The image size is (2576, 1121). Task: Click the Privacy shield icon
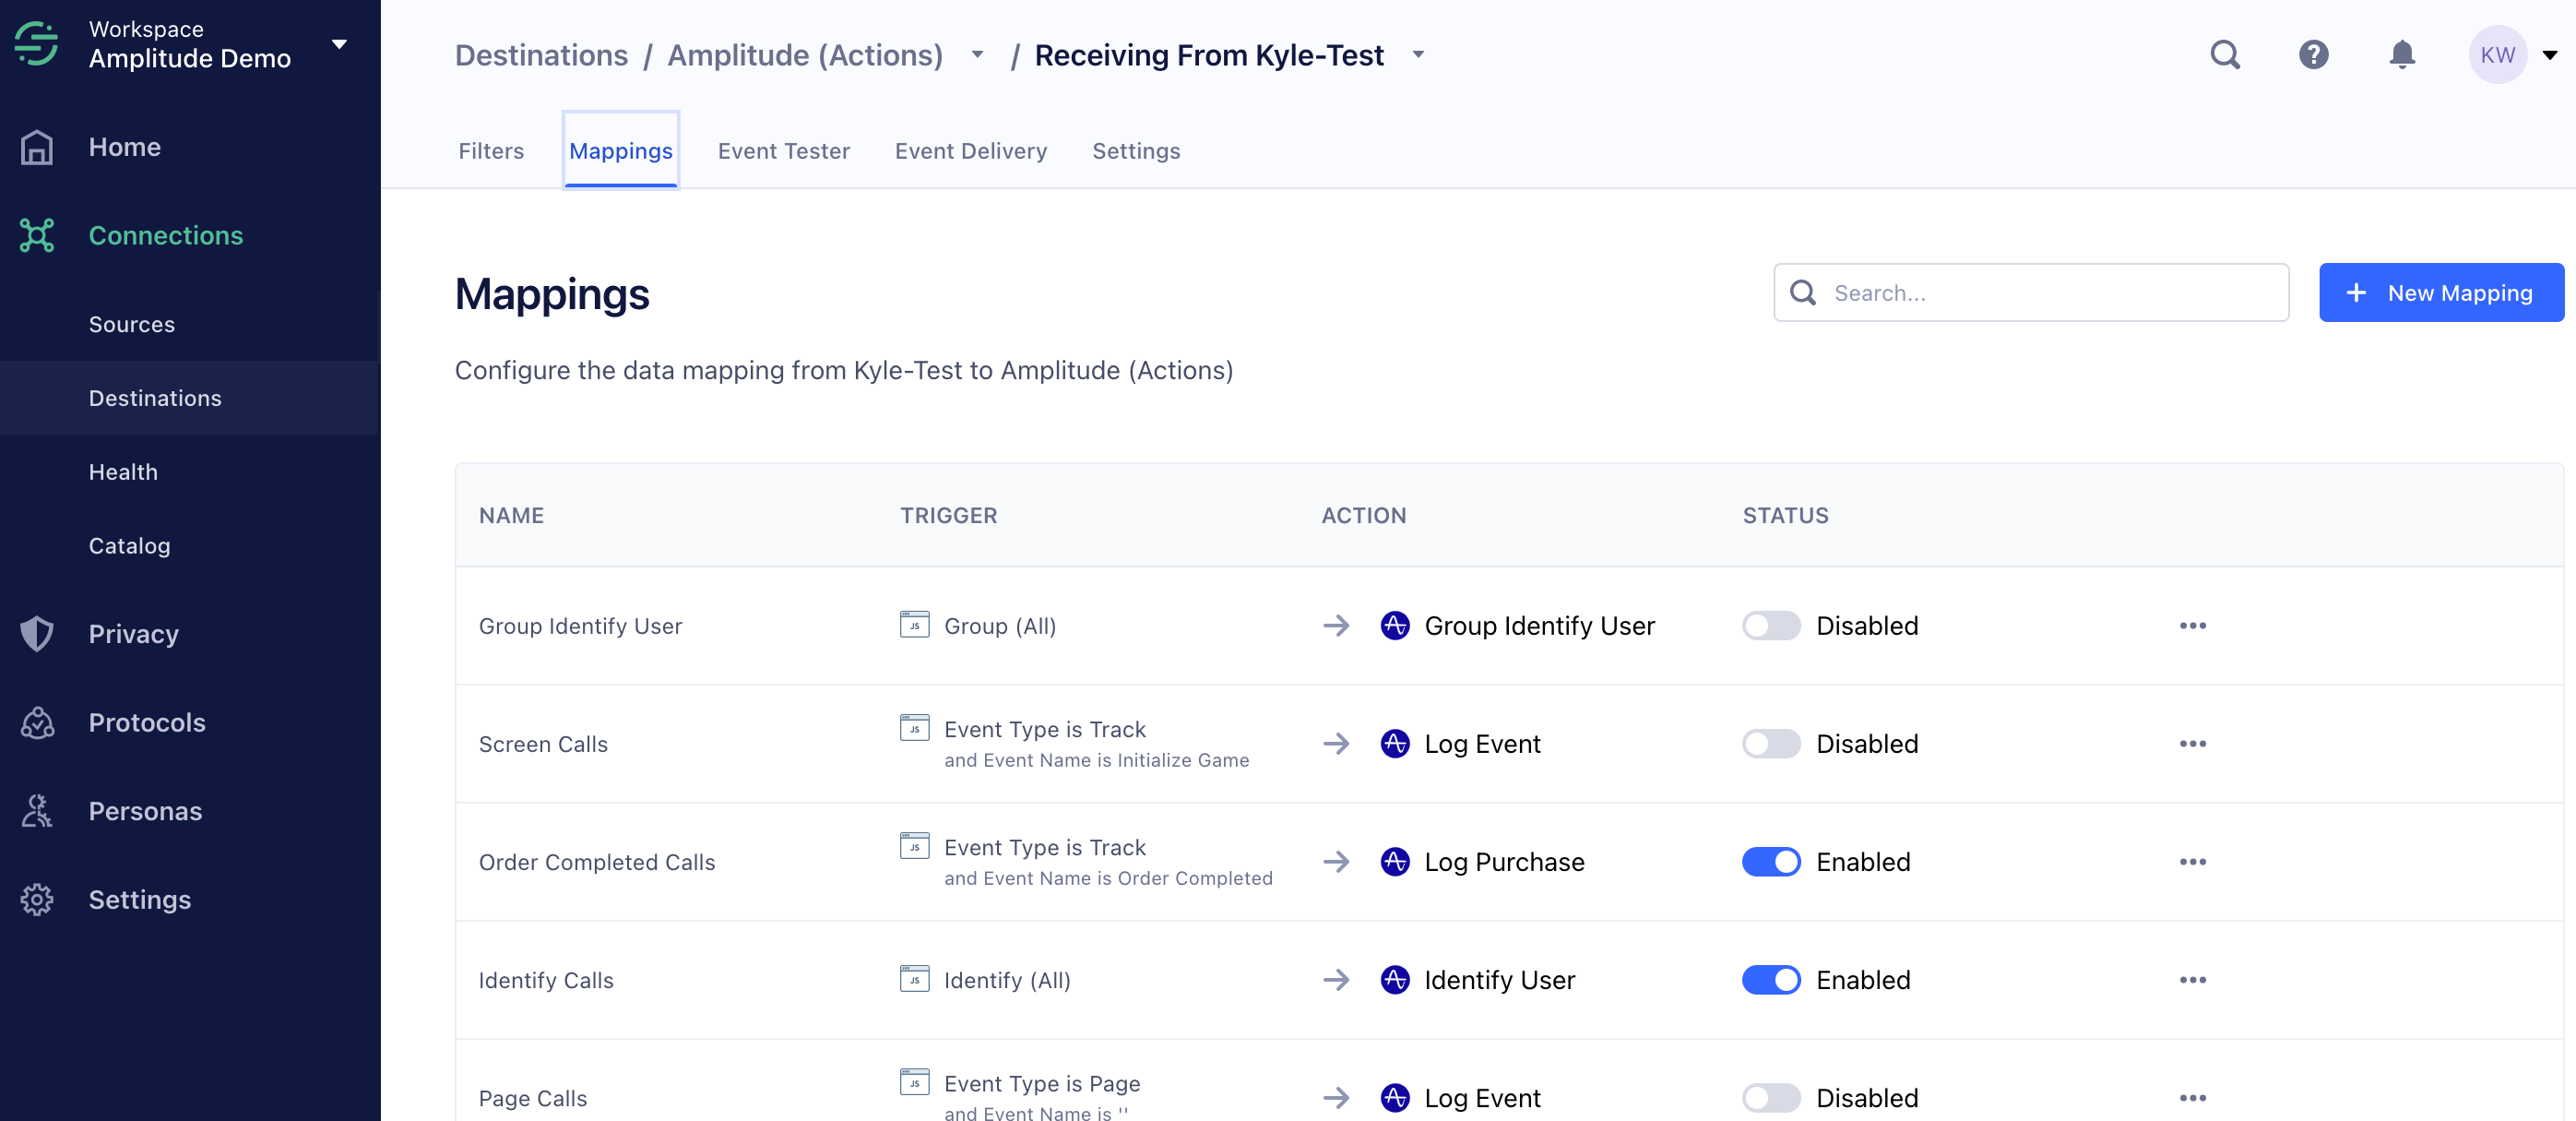point(37,633)
